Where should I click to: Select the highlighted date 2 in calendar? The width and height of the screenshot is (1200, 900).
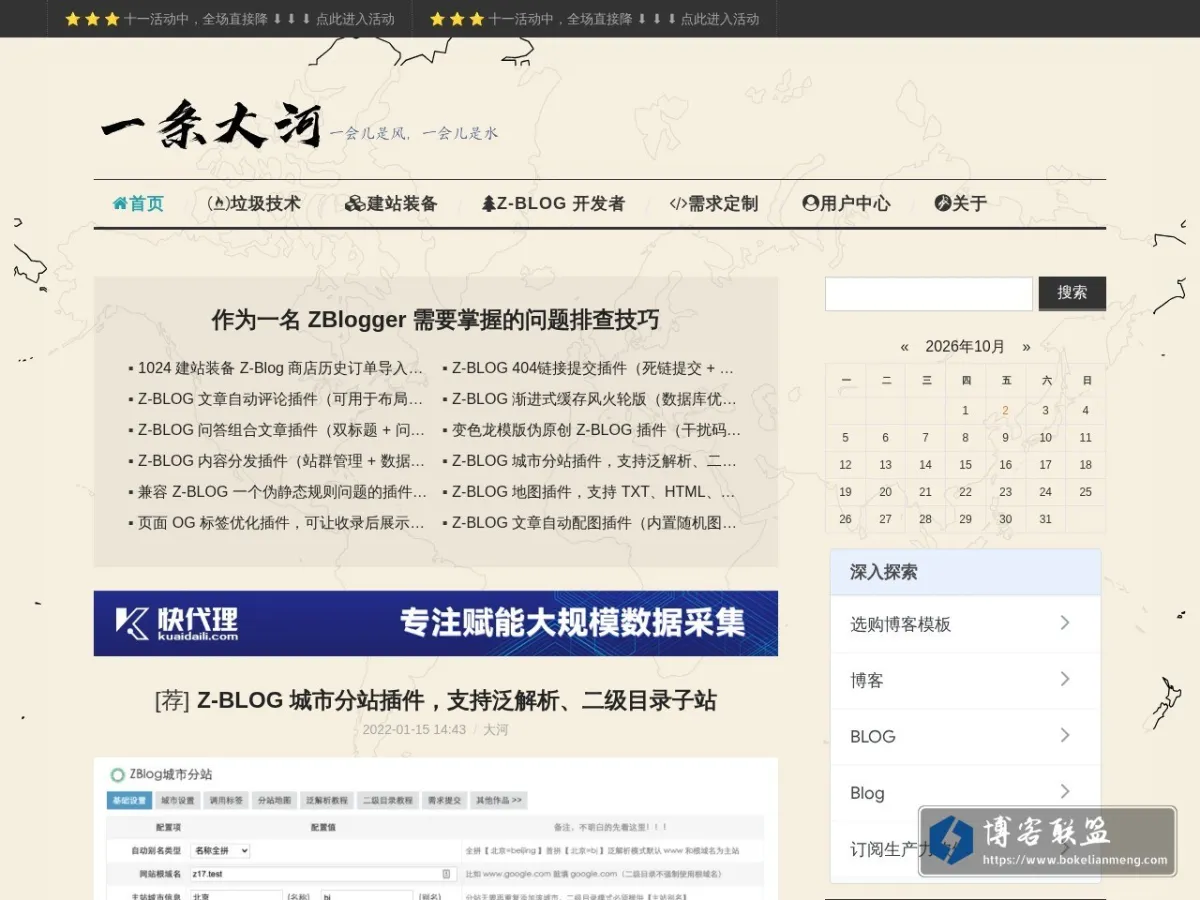(x=1005, y=410)
